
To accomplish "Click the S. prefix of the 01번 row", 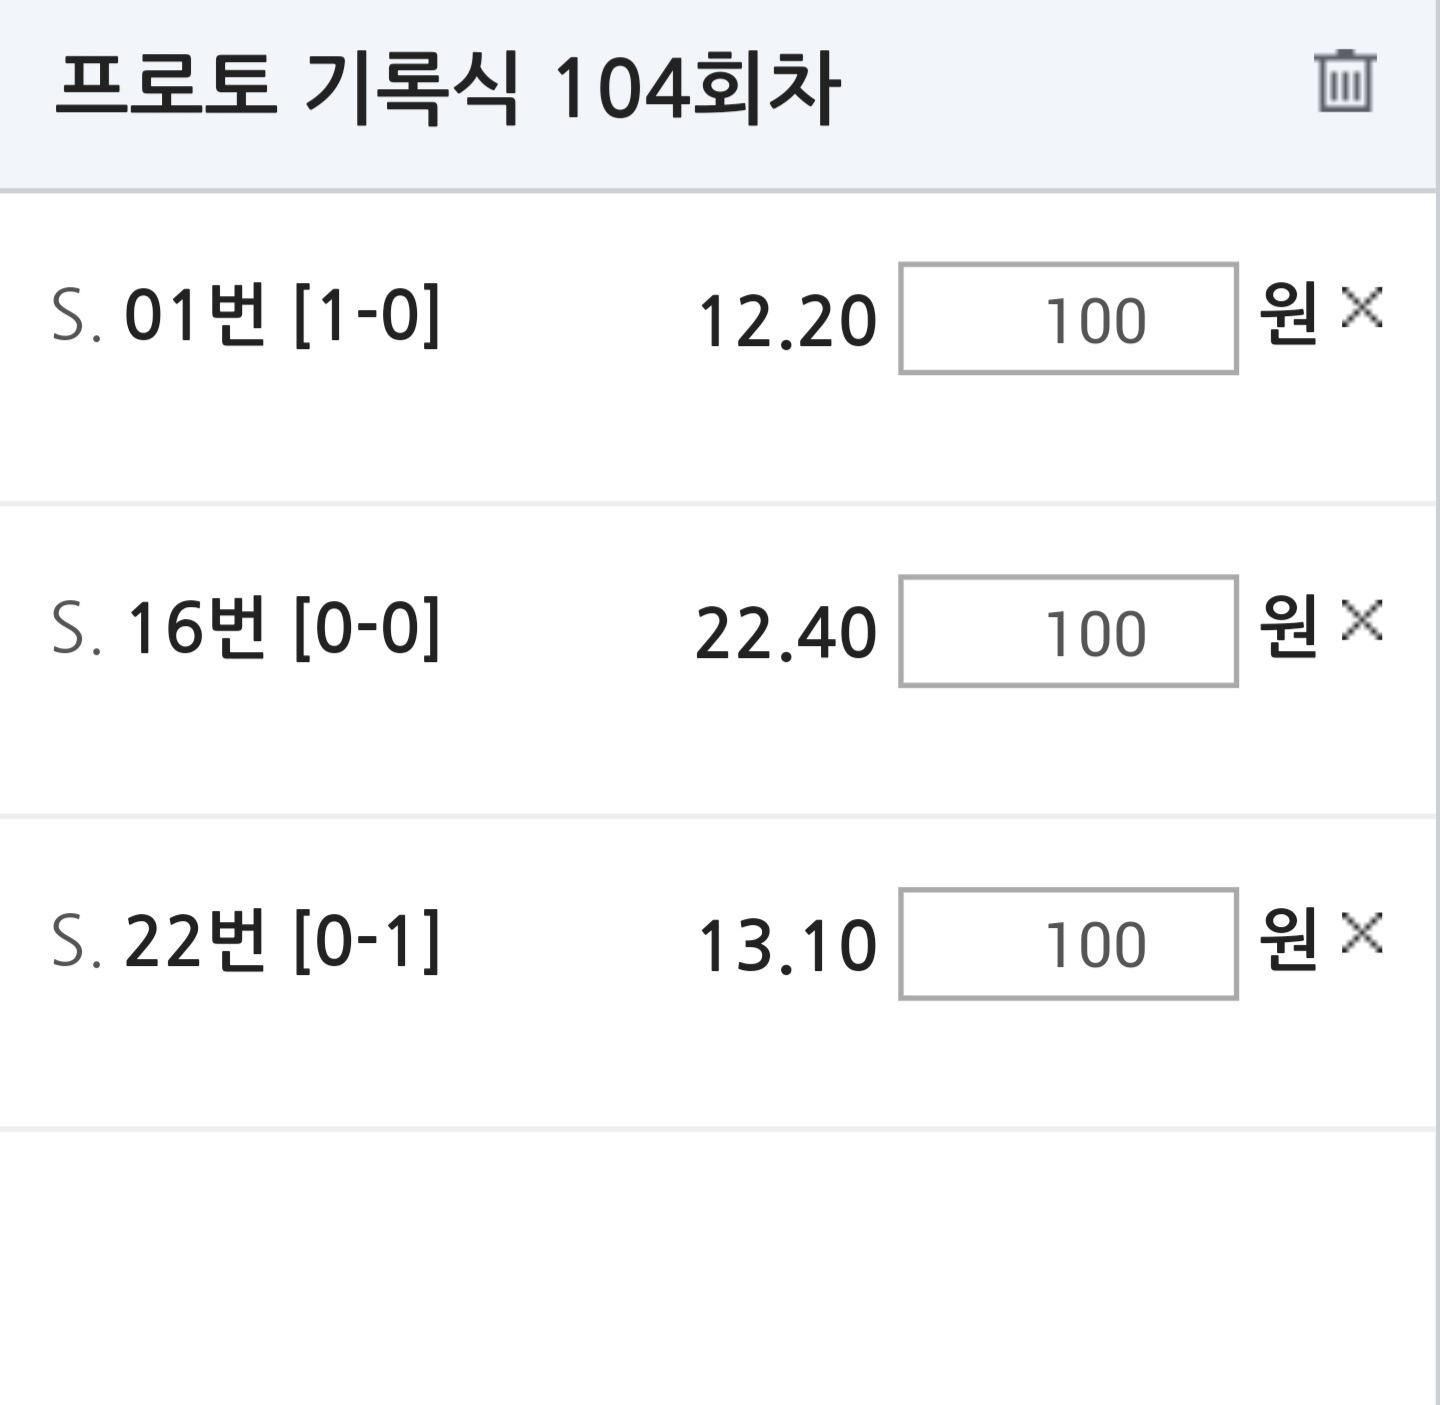I will click(x=77, y=317).
